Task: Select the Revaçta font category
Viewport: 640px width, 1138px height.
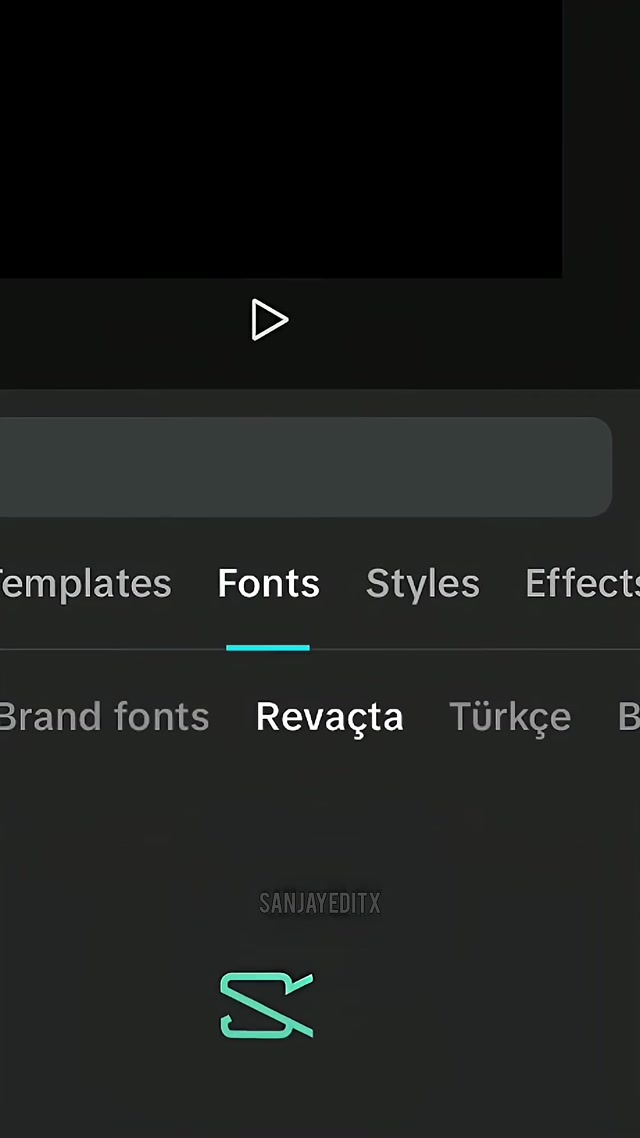Action: pos(329,717)
